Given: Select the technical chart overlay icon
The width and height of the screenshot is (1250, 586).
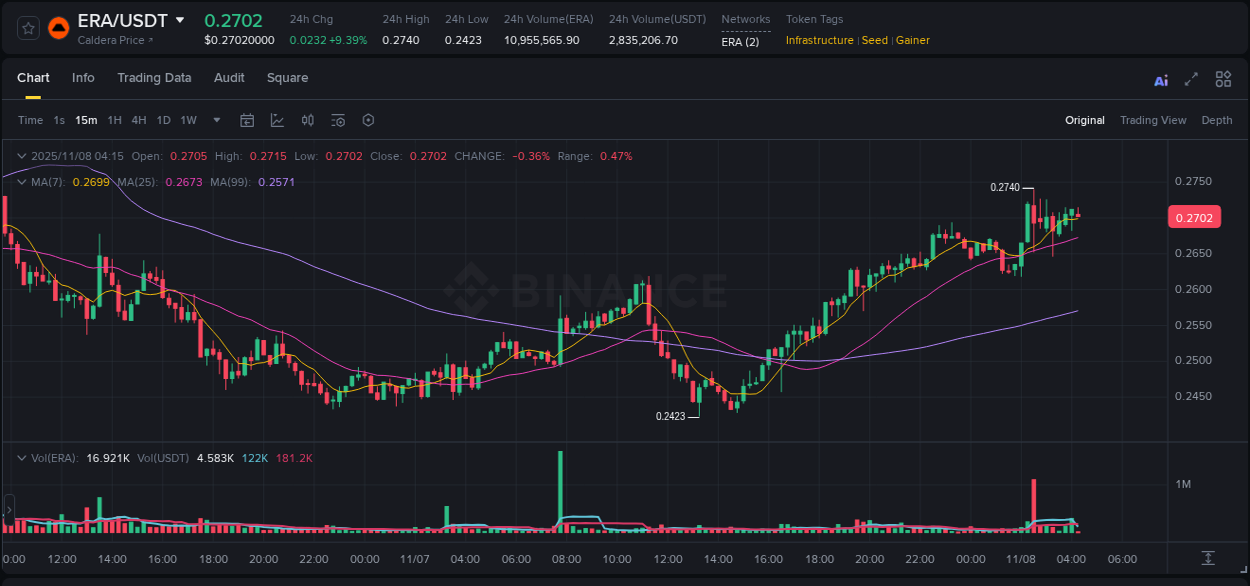Looking at the screenshot, I should coord(277,120).
